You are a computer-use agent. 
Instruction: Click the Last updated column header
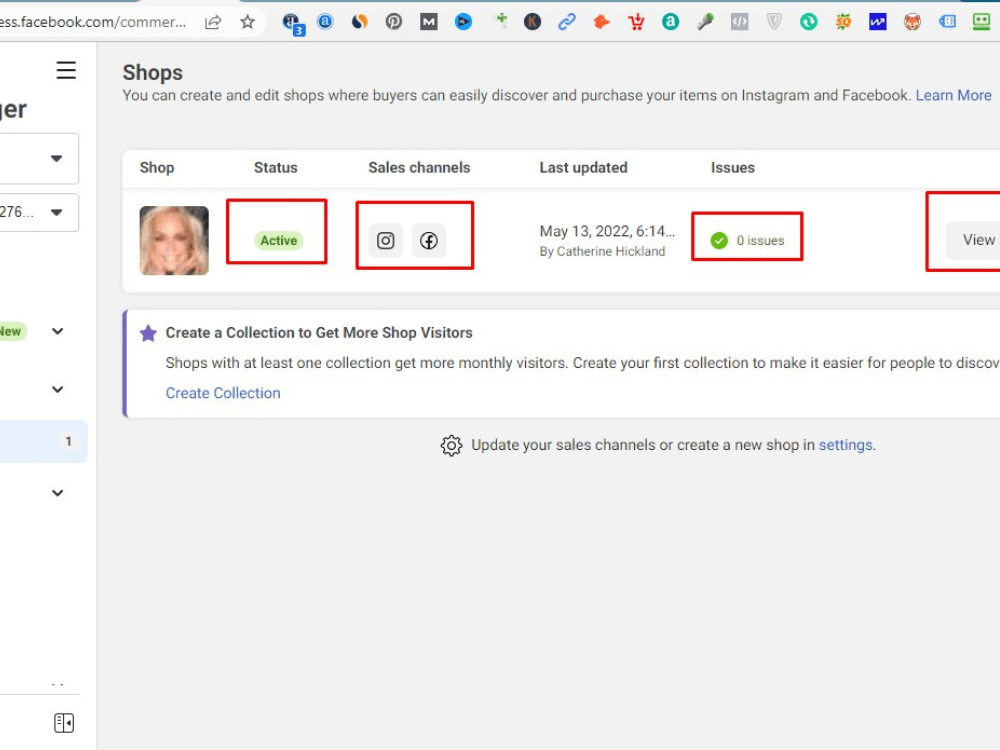584,168
